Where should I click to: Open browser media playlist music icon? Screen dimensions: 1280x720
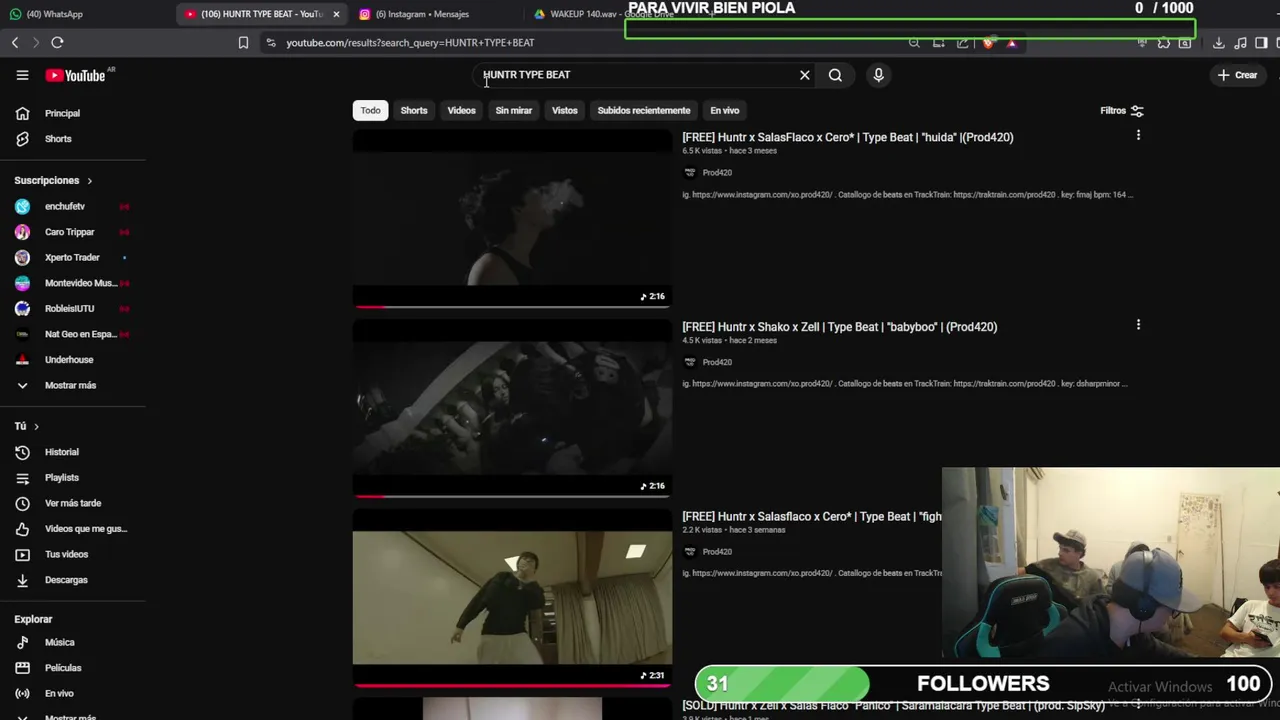1240,43
